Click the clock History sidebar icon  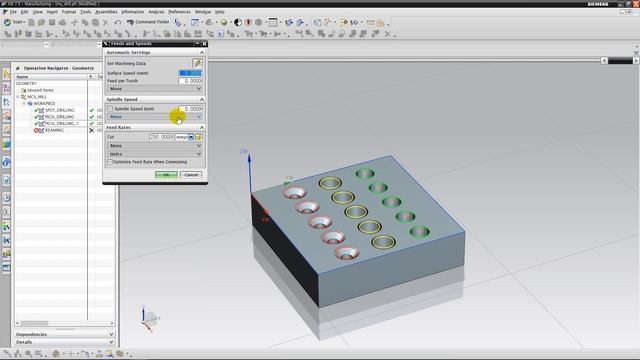click(6, 198)
